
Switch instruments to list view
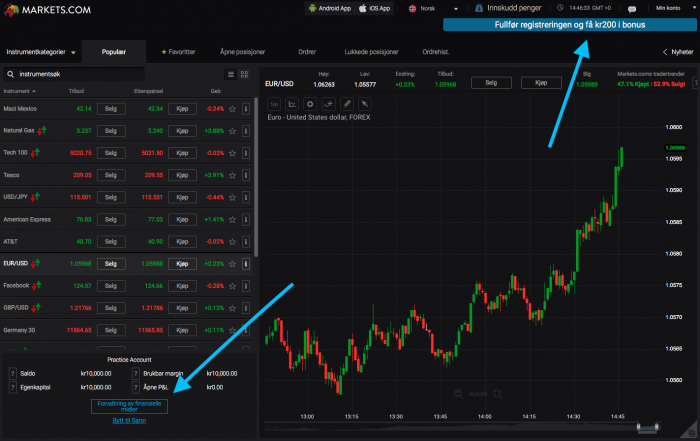pyautogui.click(x=231, y=75)
